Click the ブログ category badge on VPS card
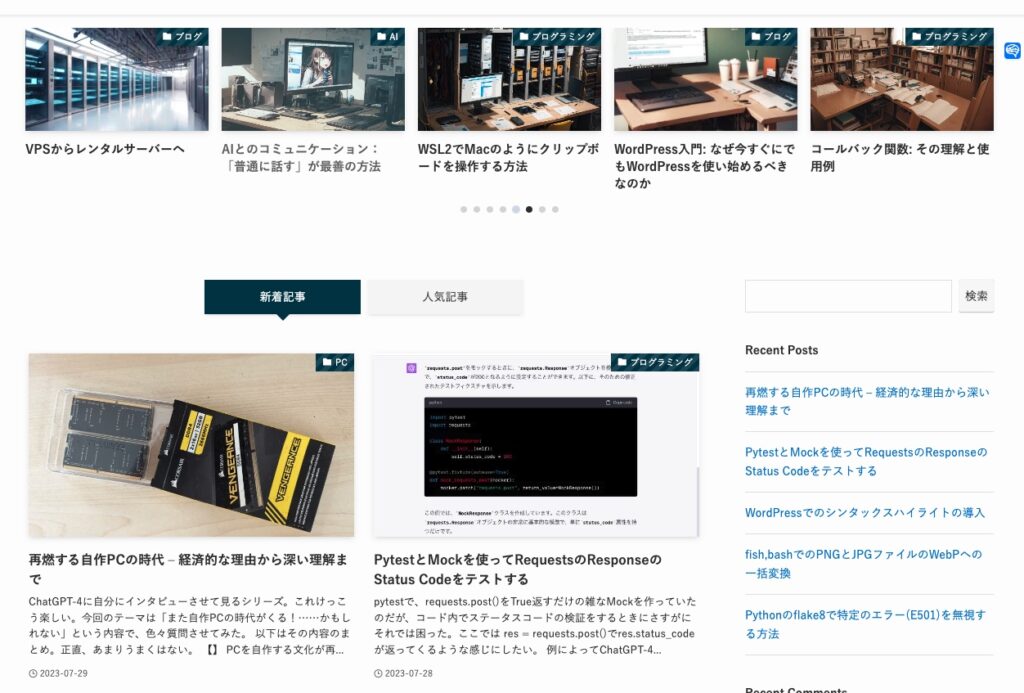Viewport: 1024px width, 693px height. [182, 37]
